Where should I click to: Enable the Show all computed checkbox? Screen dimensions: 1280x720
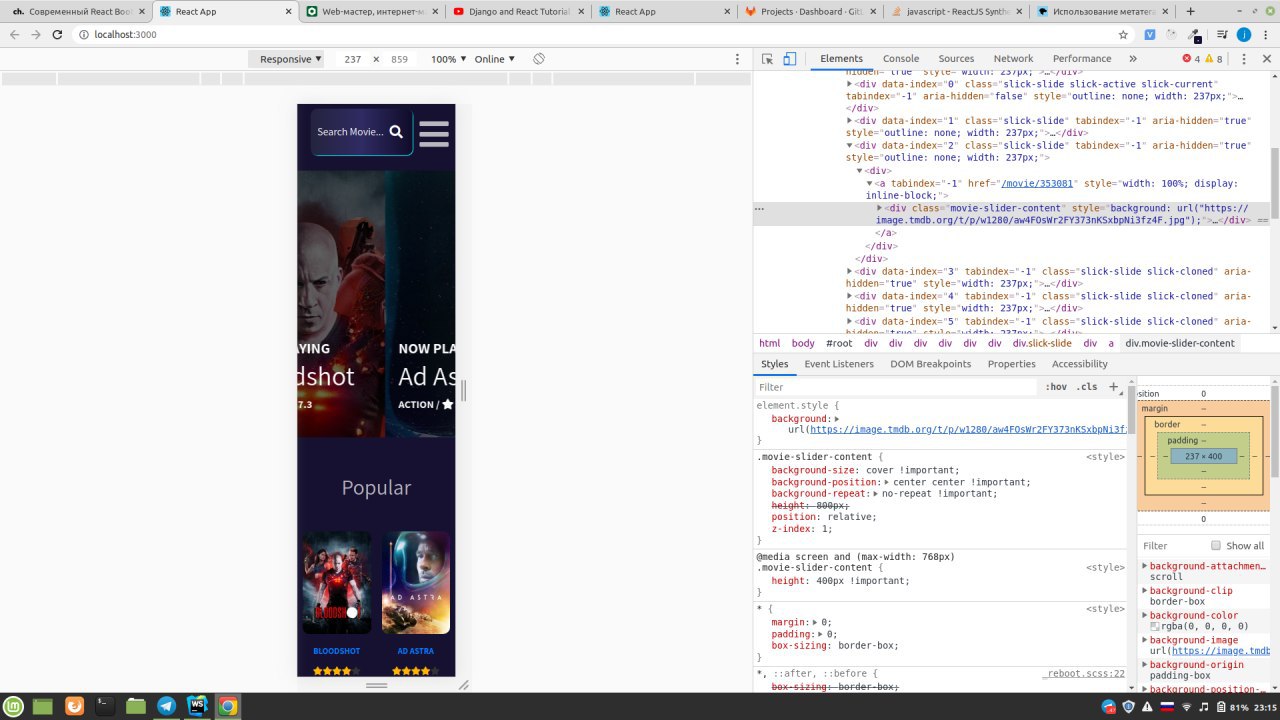click(1216, 546)
